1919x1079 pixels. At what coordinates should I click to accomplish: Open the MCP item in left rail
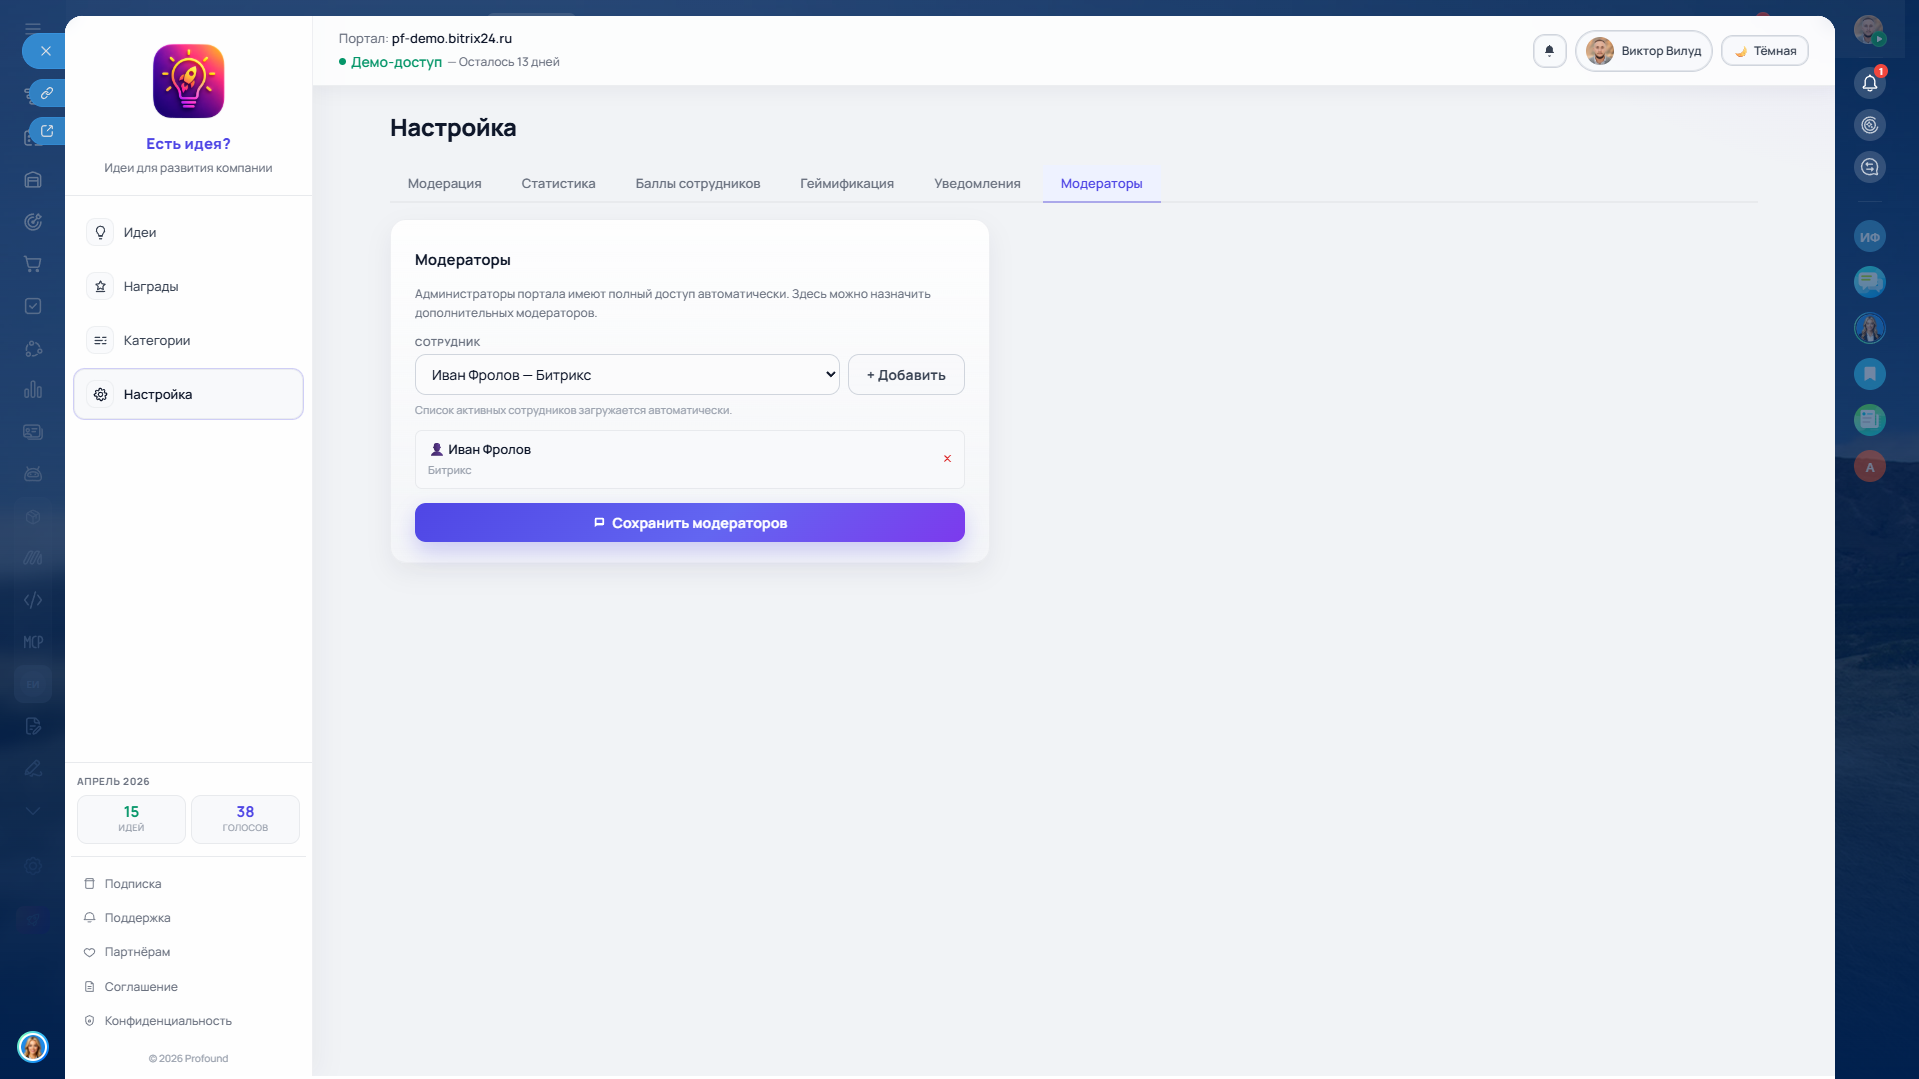coord(33,642)
